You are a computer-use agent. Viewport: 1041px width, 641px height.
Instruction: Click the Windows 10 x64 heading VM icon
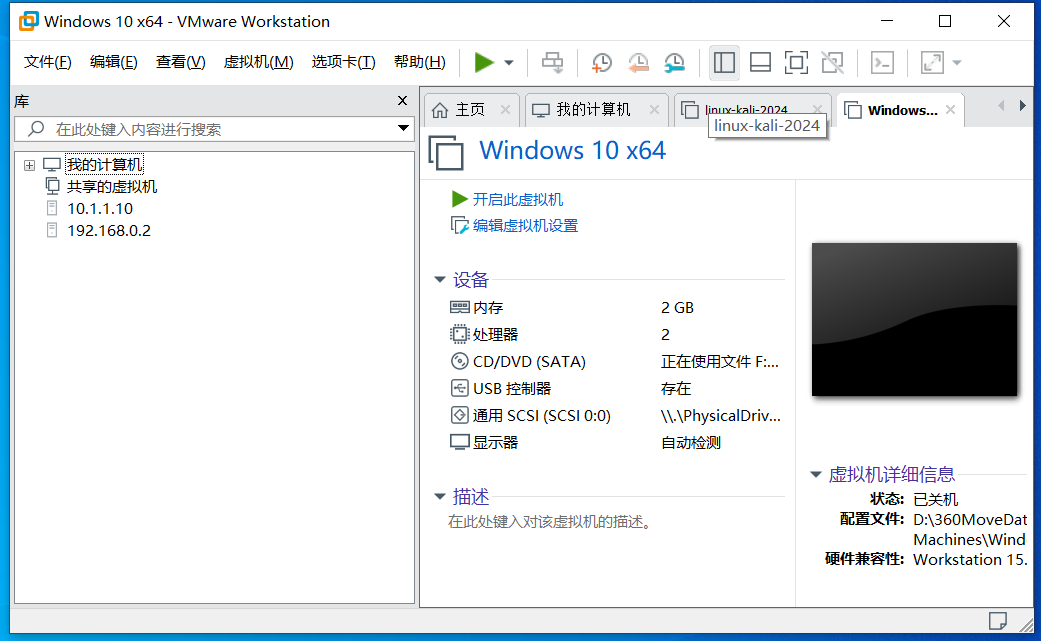click(x=446, y=152)
